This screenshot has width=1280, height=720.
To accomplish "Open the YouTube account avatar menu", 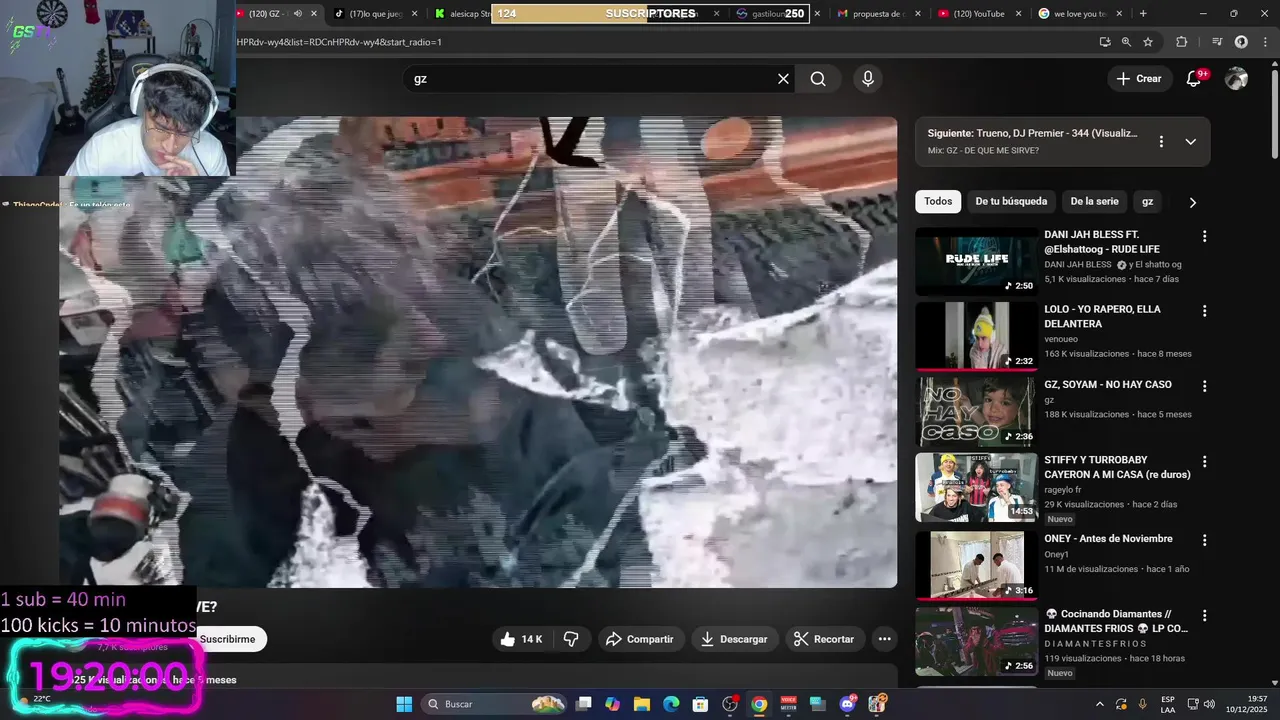I will tap(1237, 79).
